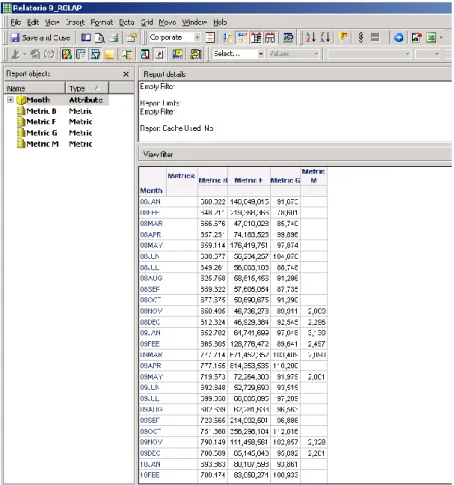Click the grid view icon with magnifier

145,54
